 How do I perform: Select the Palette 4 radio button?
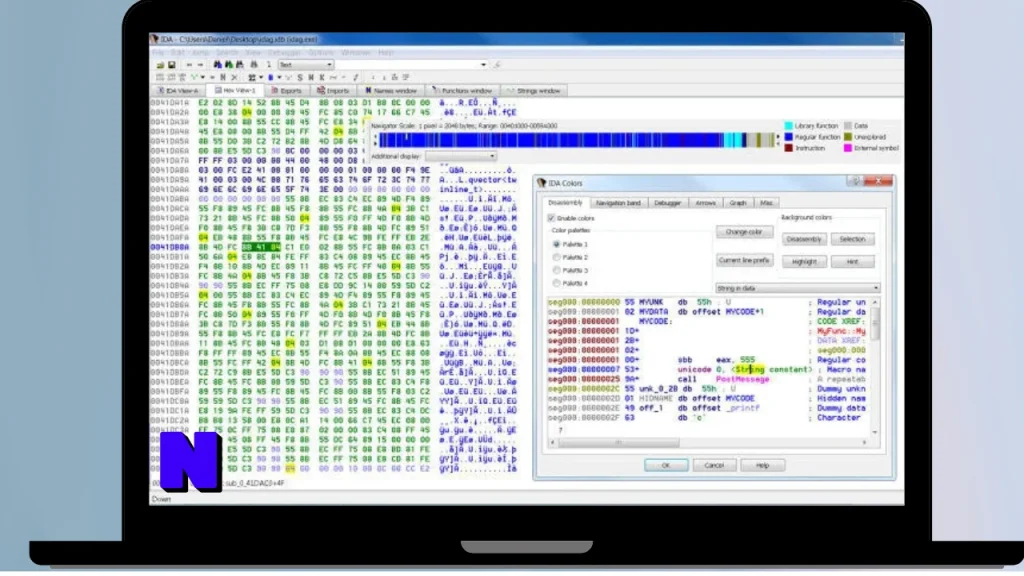click(x=556, y=283)
